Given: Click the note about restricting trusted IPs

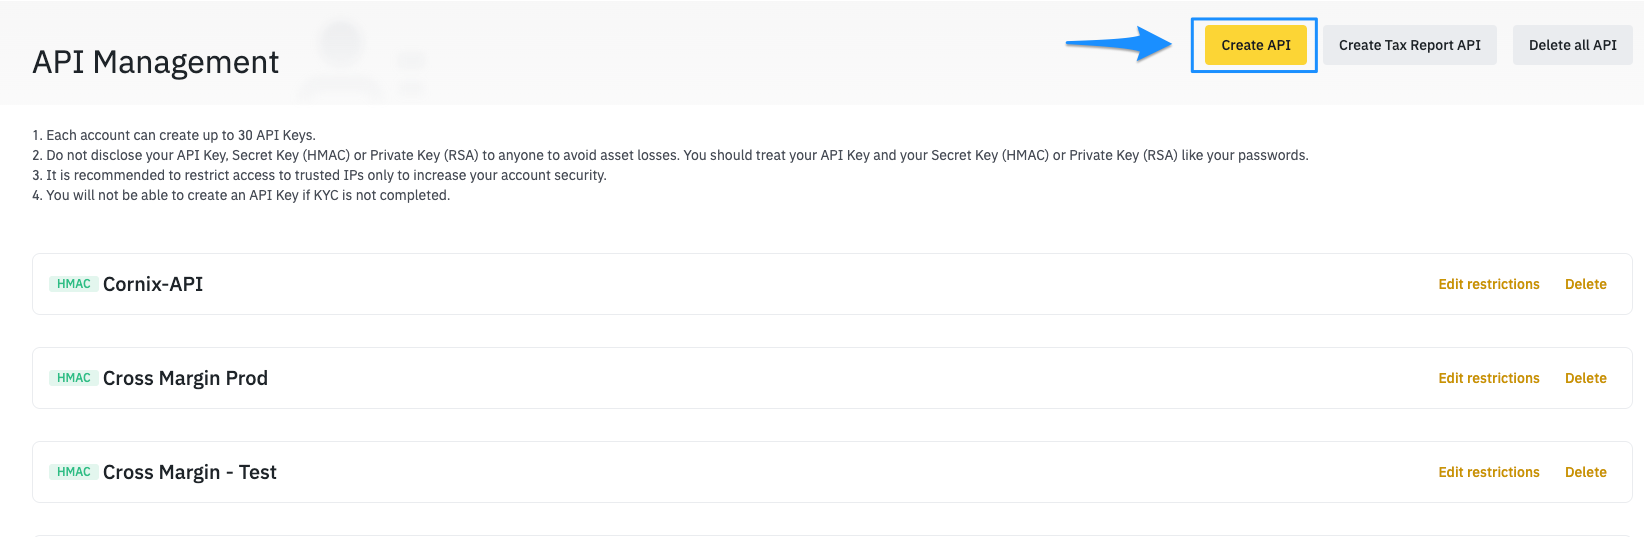Looking at the screenshot, I should pyautogui.click(x=320, y=175).
